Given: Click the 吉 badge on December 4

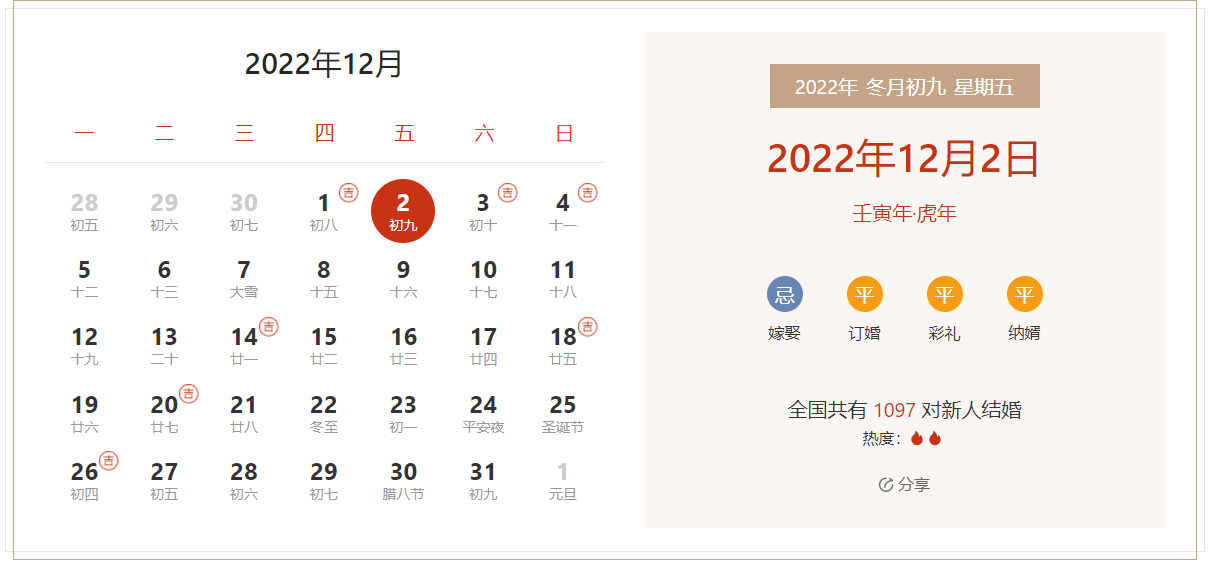Looking at the screenshot, I should click(x=588, y=192).
